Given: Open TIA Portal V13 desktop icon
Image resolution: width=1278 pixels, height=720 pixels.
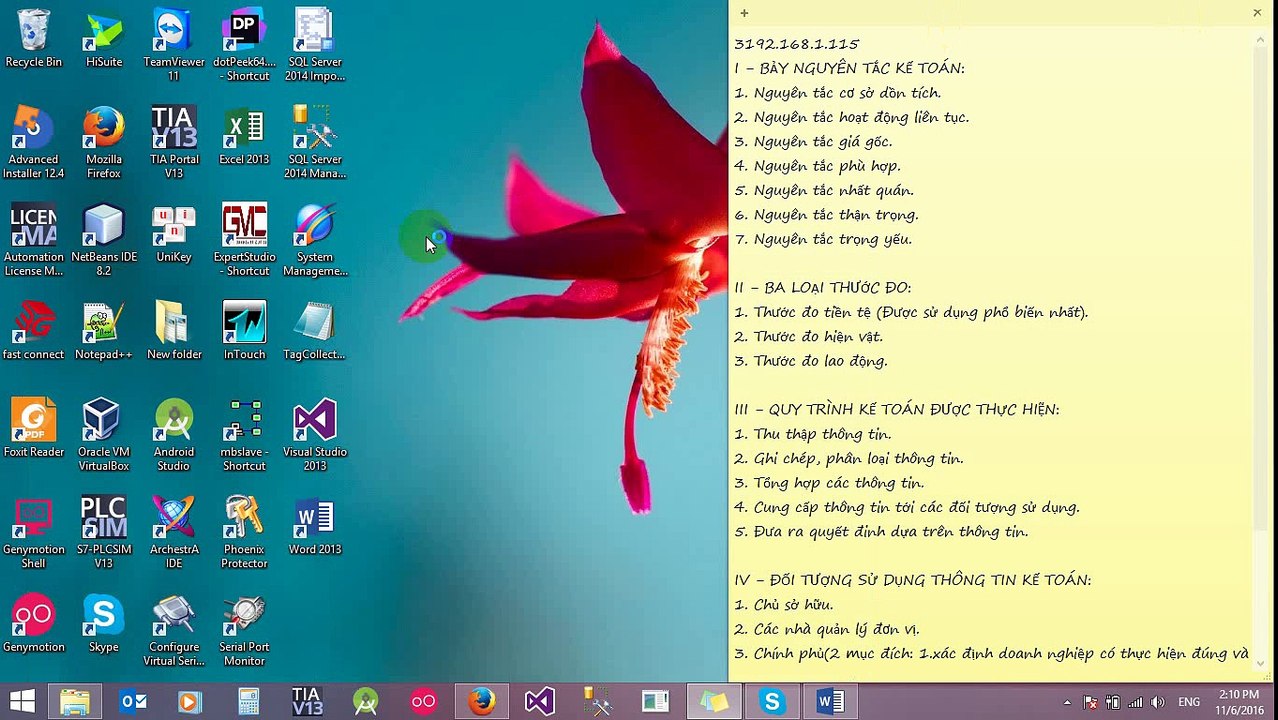Looking at the screenshot, I should tap(173, 142).
